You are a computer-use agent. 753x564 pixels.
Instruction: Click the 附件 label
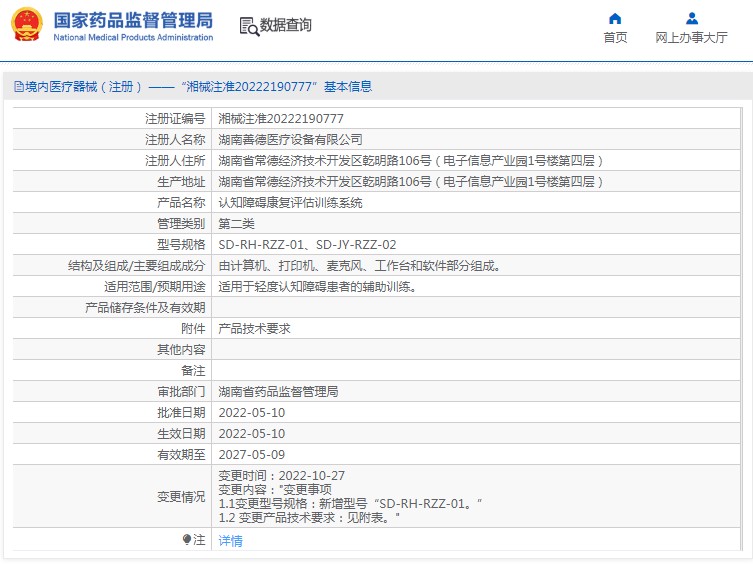193,329
